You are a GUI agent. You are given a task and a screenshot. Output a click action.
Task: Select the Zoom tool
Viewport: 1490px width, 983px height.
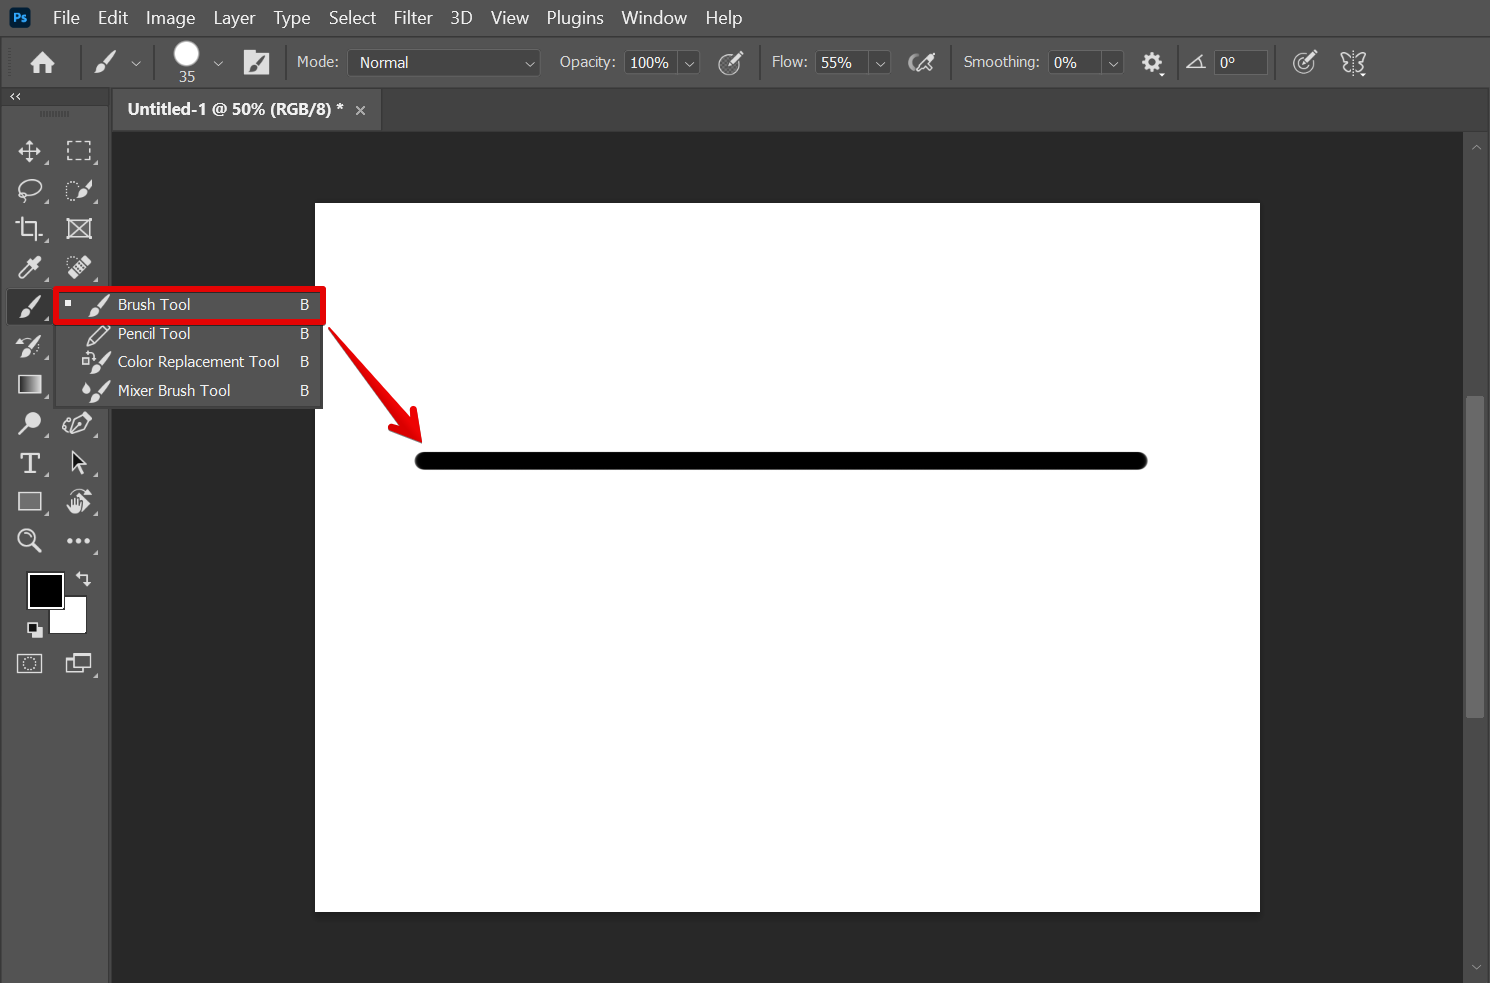[x=29, y=541]
